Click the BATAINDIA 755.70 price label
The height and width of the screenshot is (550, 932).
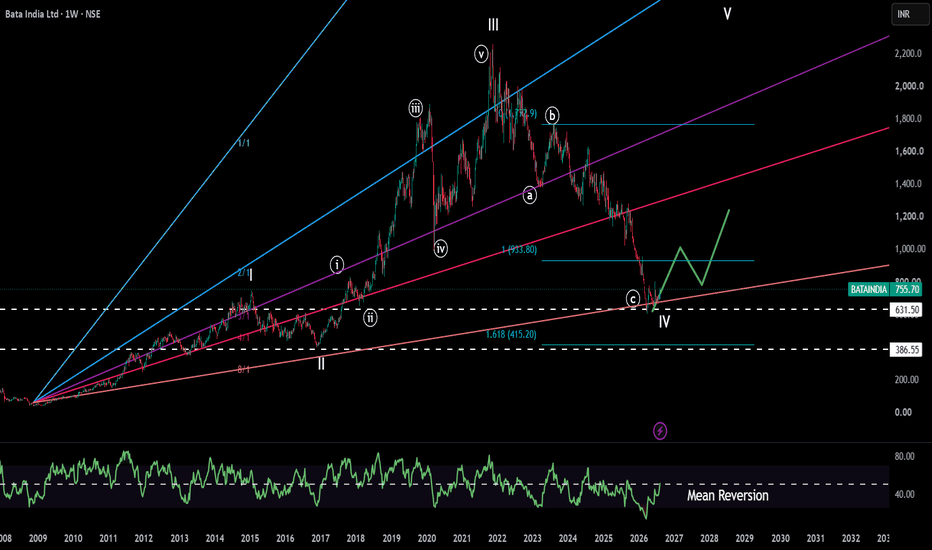[x=885, y=290]
